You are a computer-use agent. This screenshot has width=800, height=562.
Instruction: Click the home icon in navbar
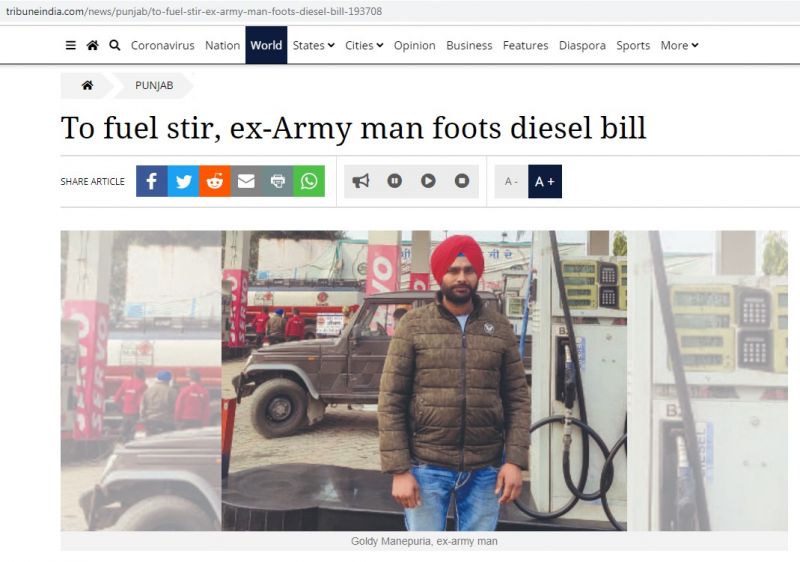pos(92,45)
